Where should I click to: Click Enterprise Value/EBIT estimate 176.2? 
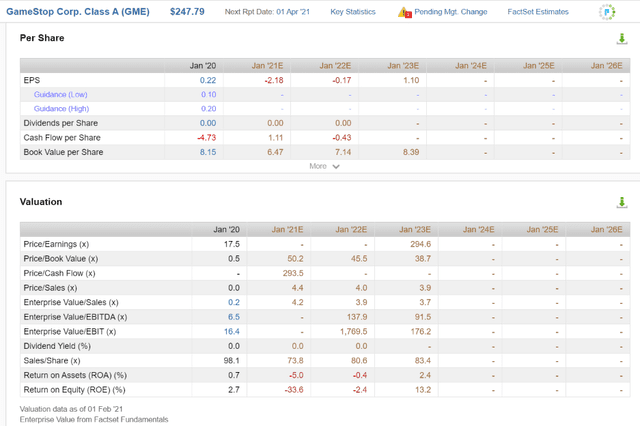pos(421,332)
